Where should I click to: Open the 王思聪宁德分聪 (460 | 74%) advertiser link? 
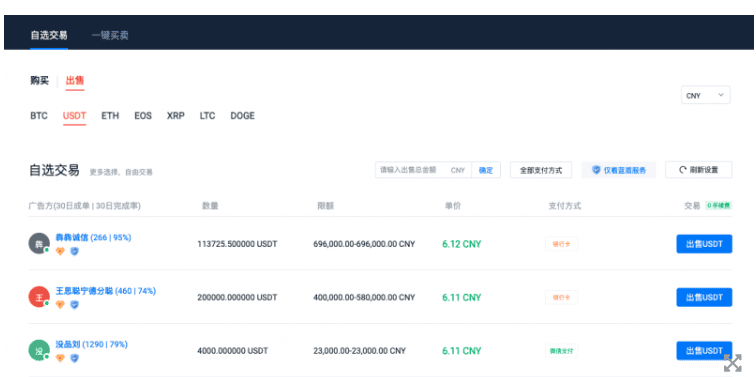106,291
